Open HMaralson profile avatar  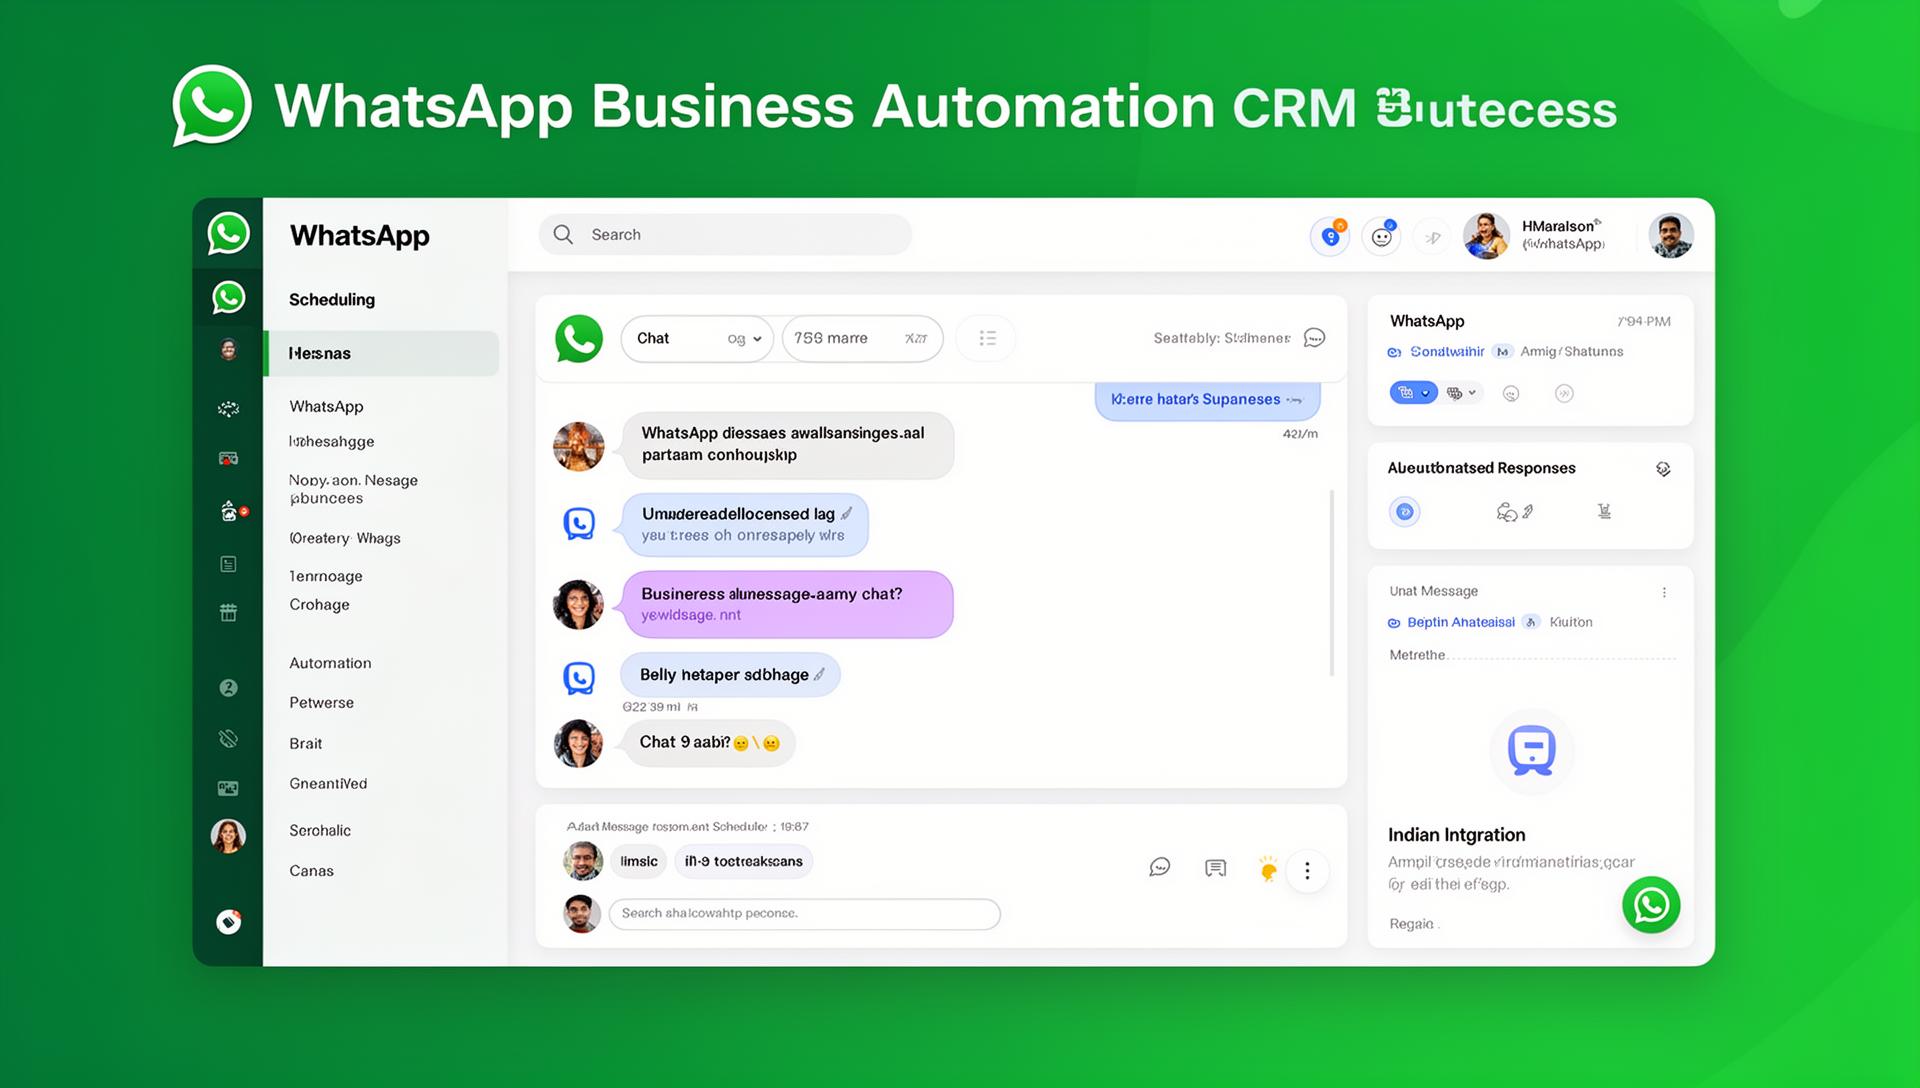[1486, 236]
